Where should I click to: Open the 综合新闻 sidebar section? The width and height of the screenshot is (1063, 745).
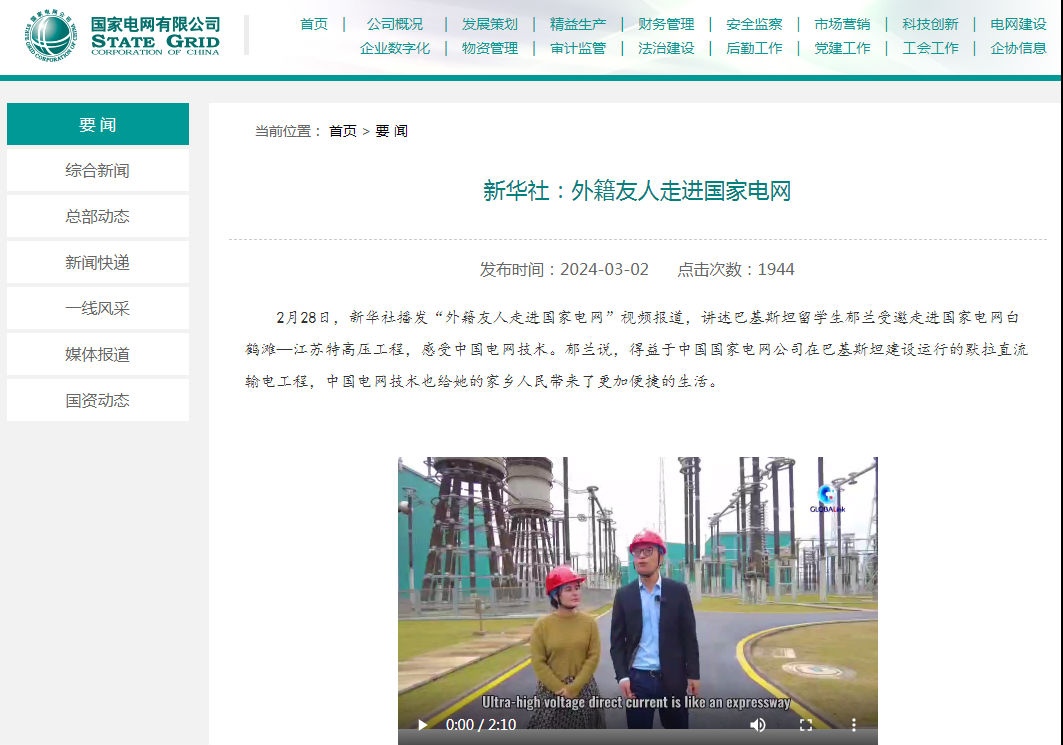pyautogui.click(x=98, y=170)
